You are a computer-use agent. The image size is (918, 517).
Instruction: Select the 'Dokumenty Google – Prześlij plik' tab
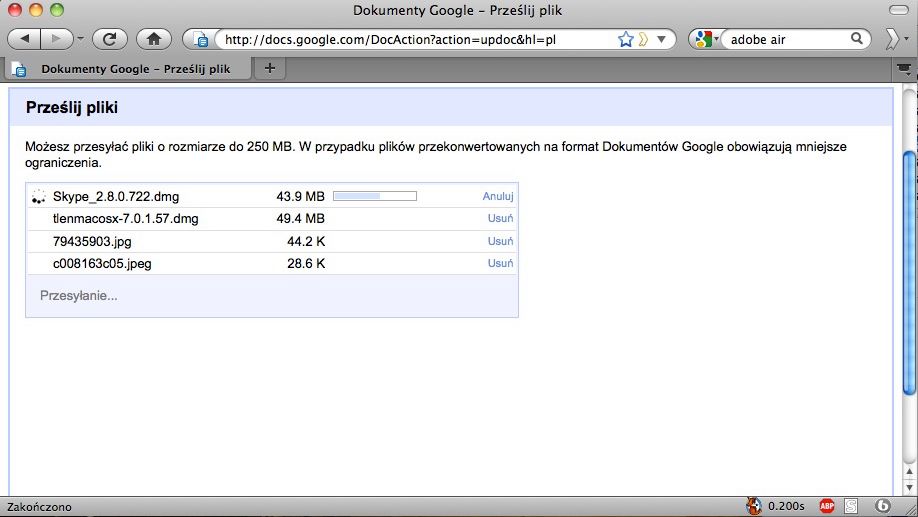click(x=128, y=69)
